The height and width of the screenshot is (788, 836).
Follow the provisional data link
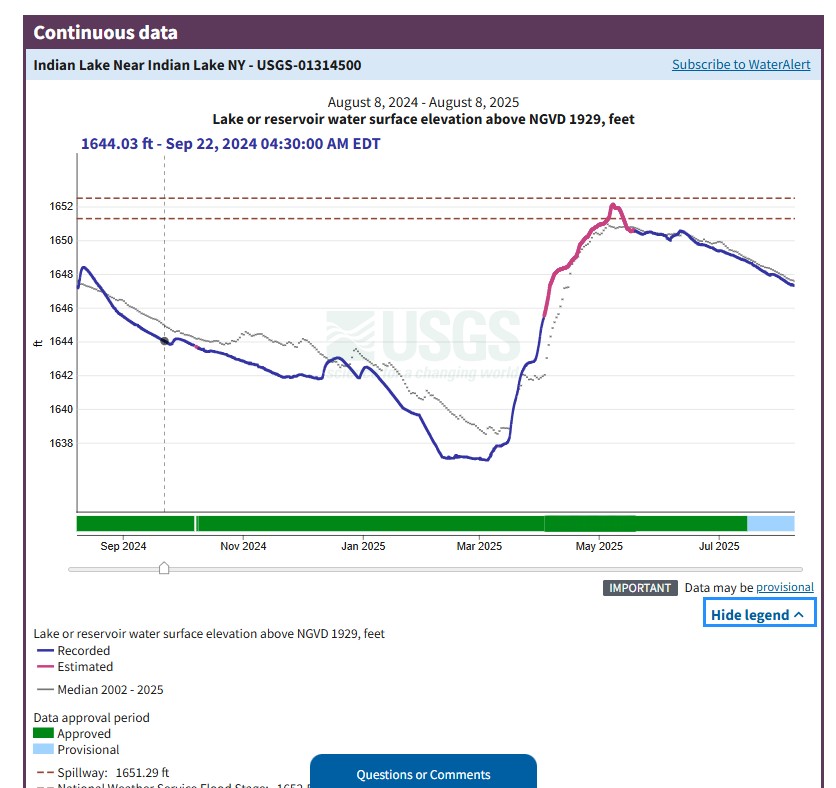click(x=784, y=588)
